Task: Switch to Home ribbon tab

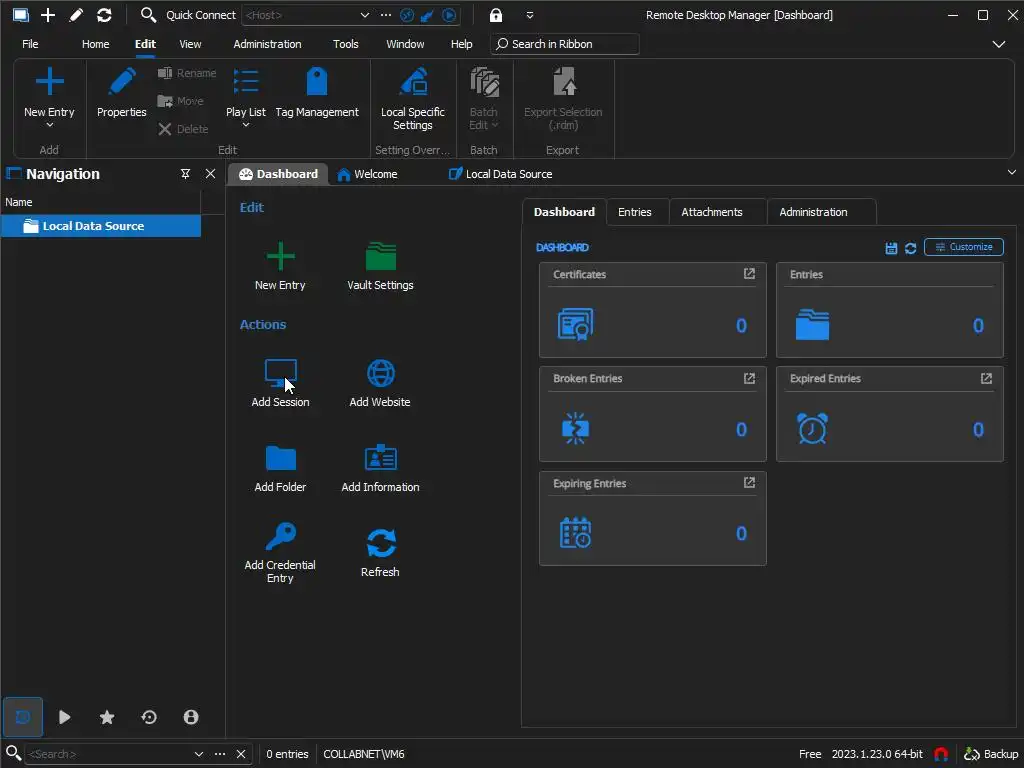Action: [95, 44]
